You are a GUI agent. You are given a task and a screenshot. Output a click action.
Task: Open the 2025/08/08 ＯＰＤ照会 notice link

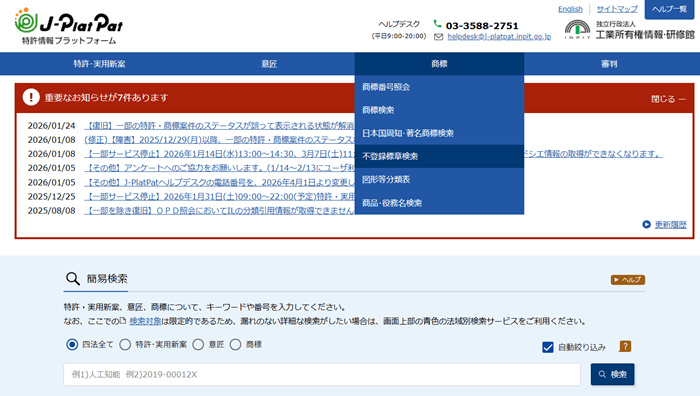tap(219, 211)
